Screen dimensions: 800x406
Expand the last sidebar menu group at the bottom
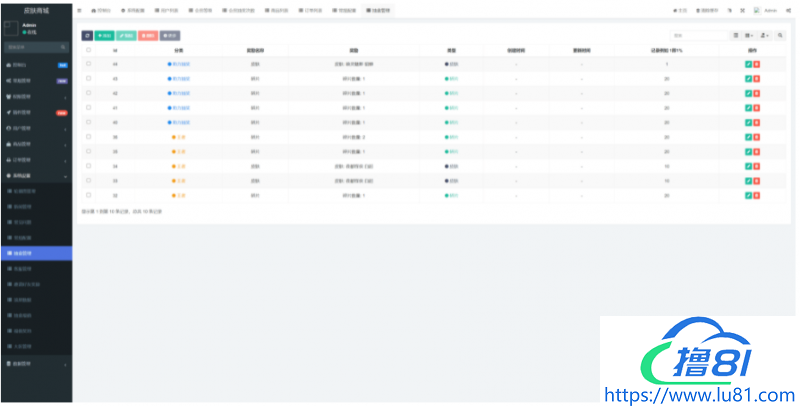click(36, 363)
